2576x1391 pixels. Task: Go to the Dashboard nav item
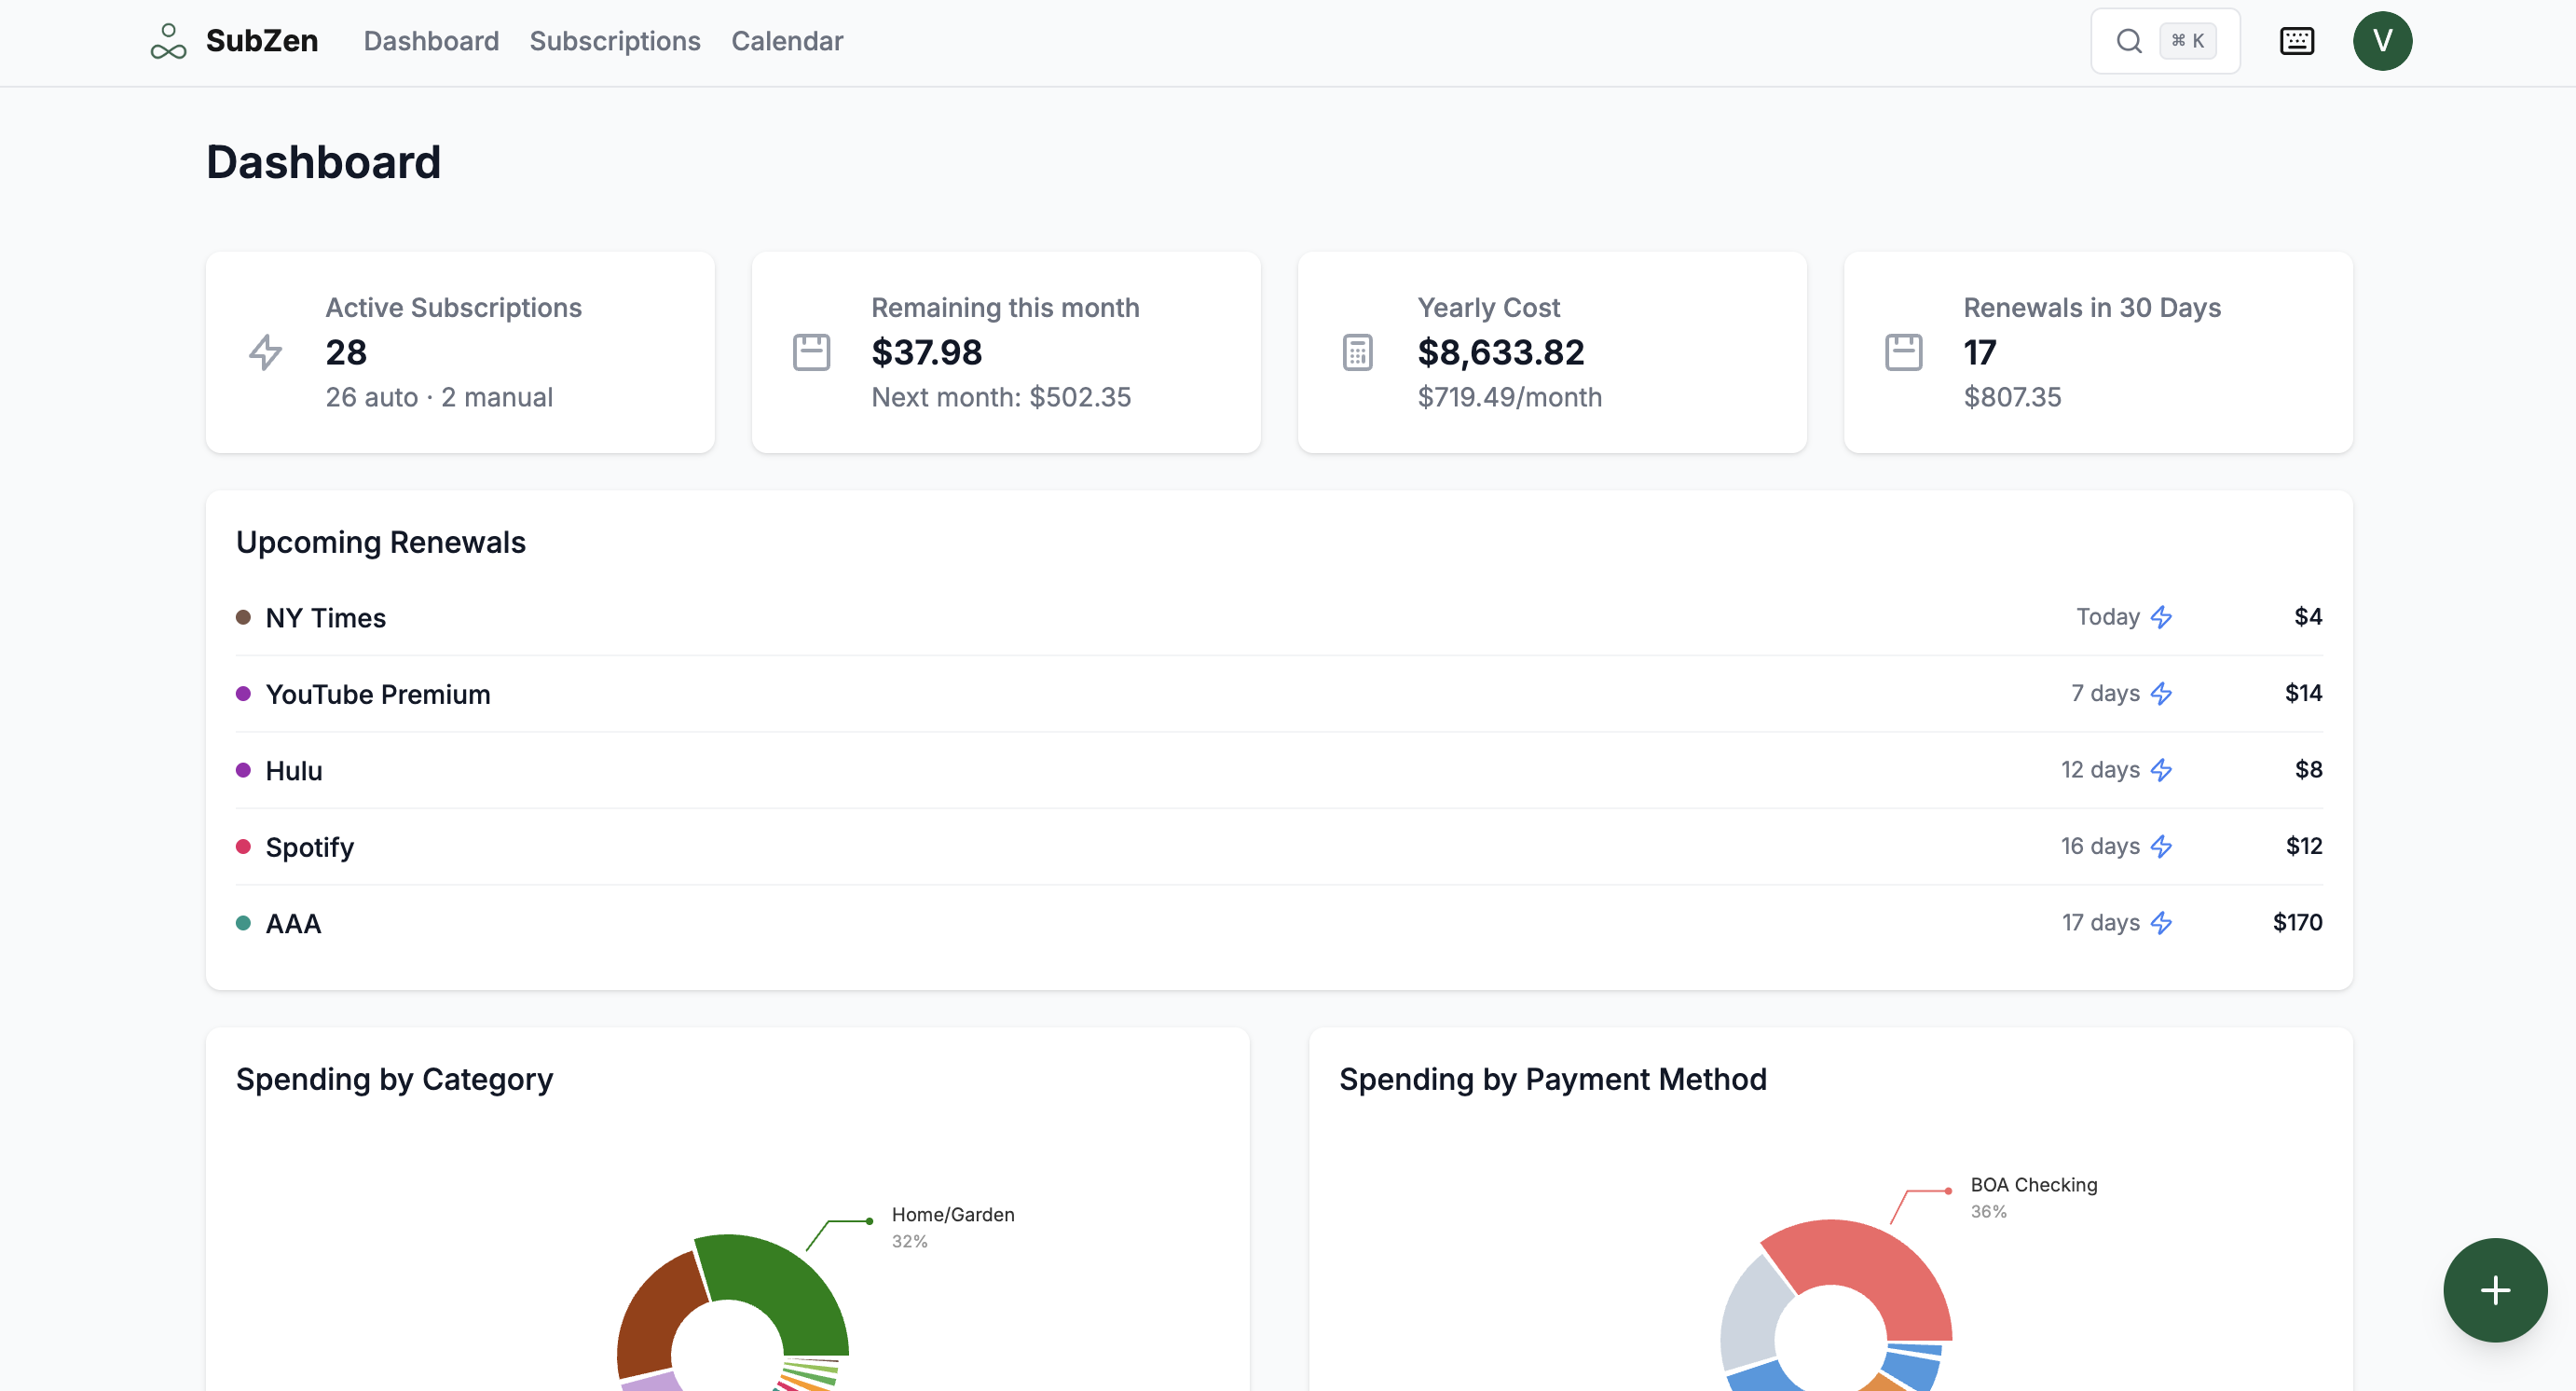click(x=431, y=41)
